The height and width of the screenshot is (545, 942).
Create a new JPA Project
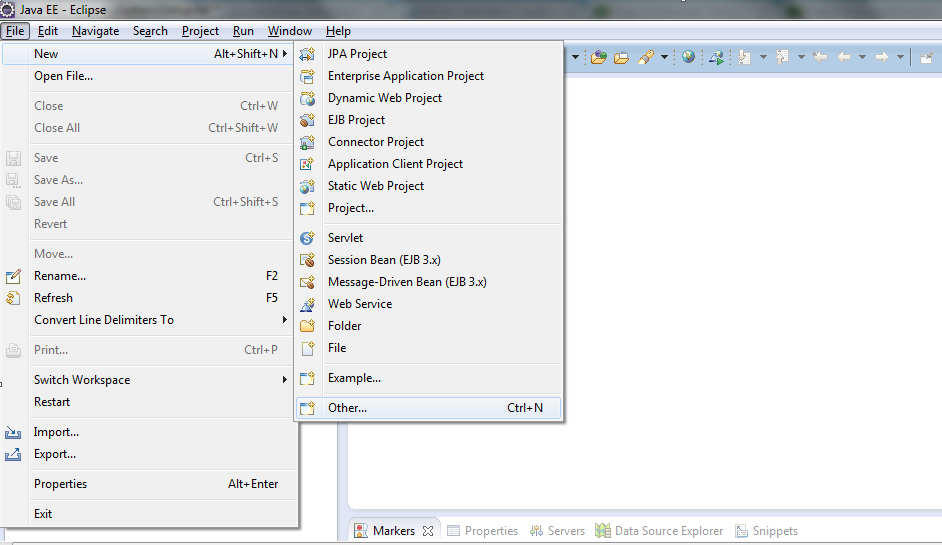pos(429,53)
